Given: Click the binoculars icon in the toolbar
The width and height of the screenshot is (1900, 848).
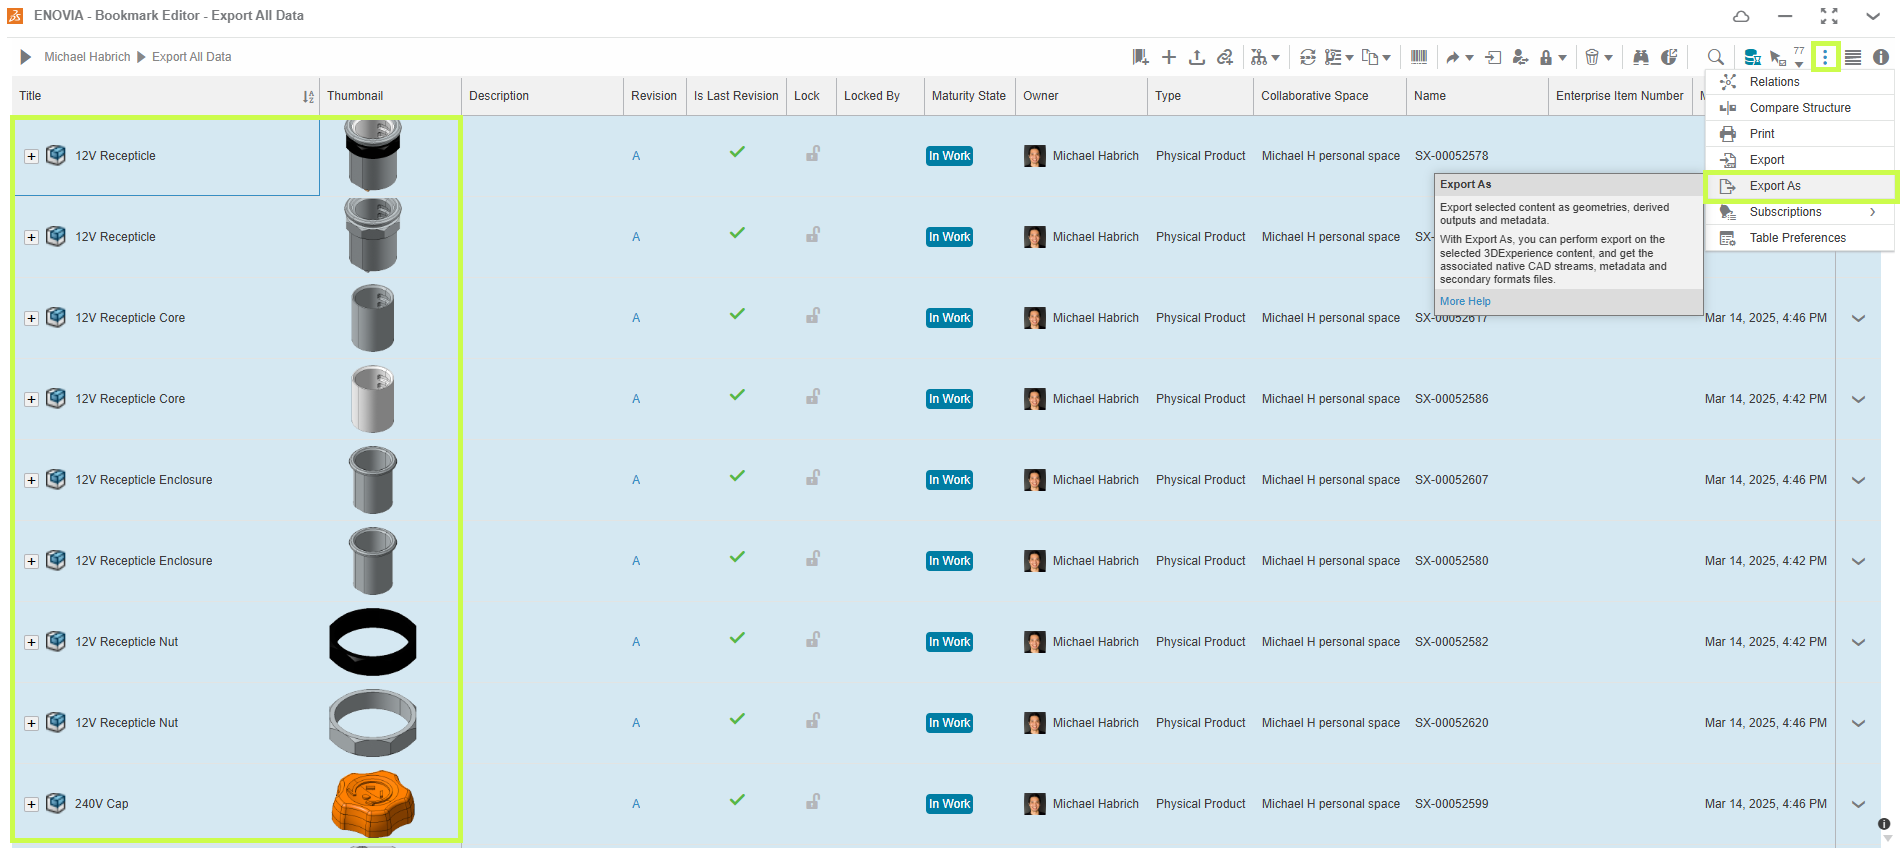Looking at the screenshot, I should (x=1641, y=57).
